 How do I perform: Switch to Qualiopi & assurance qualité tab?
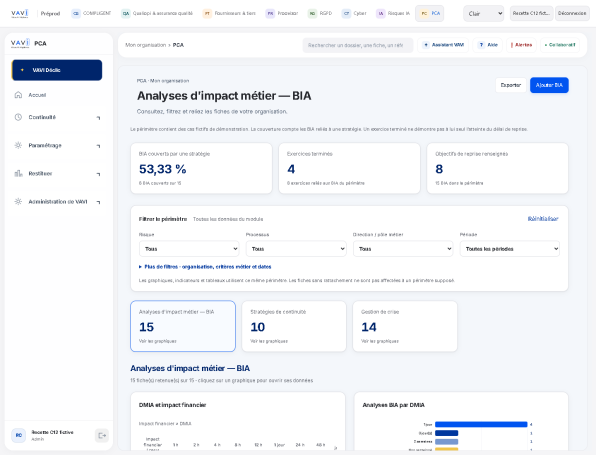(x=157, y=14)
